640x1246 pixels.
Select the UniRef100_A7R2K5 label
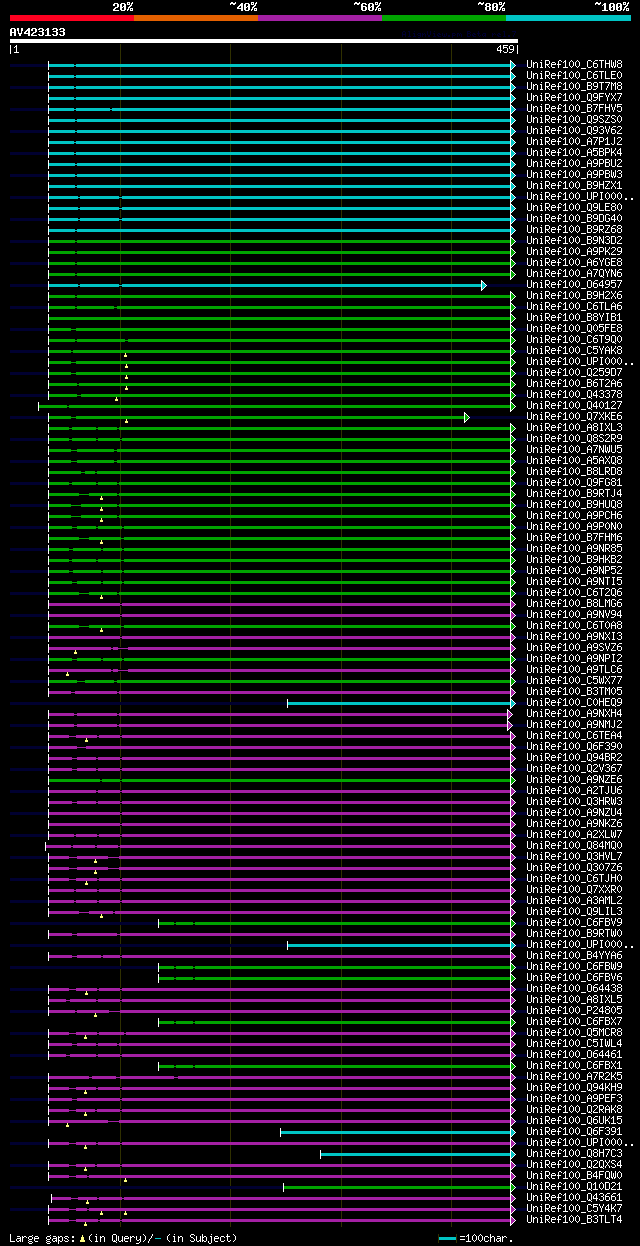(574, 1076)
